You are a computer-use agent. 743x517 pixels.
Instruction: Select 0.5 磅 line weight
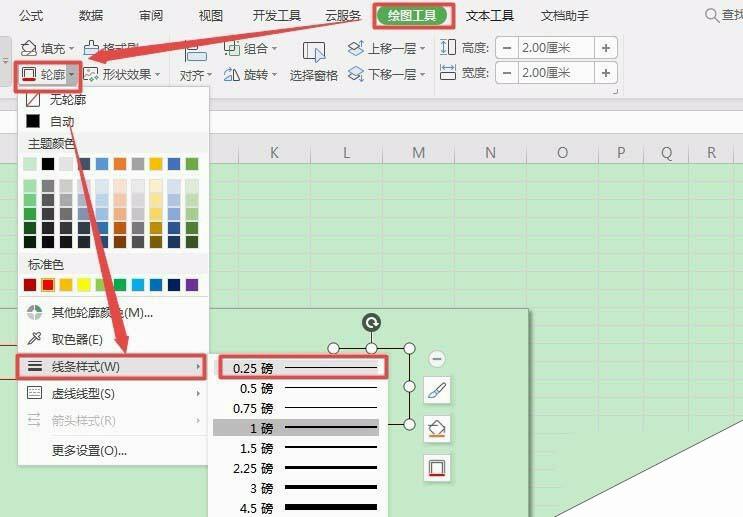(x=296, y=389)
